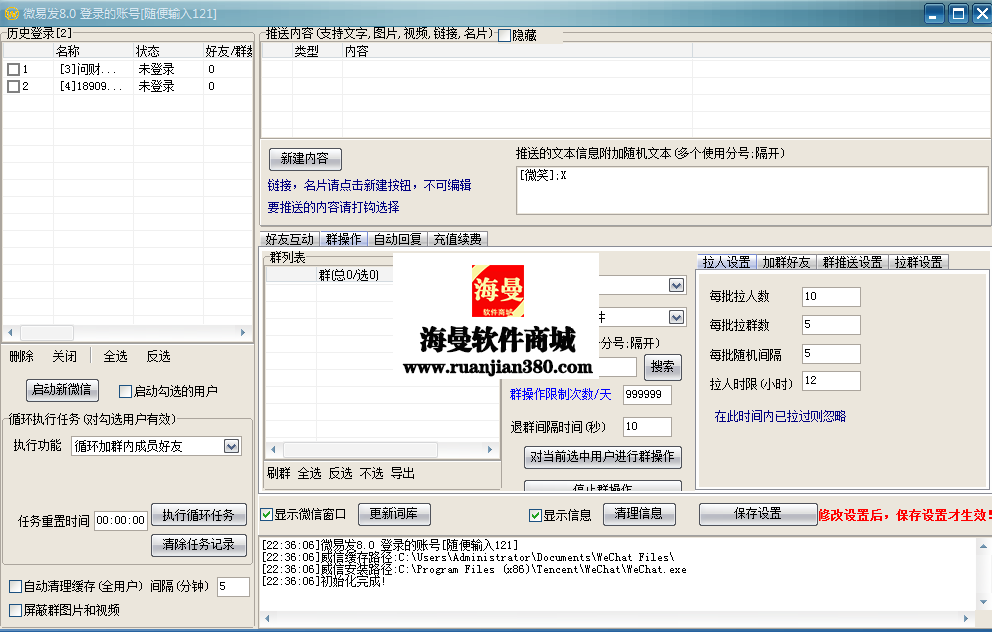This screenshot has width=992, height=632.
Task: Click 全选 under group list
Action: click(309, 474)
